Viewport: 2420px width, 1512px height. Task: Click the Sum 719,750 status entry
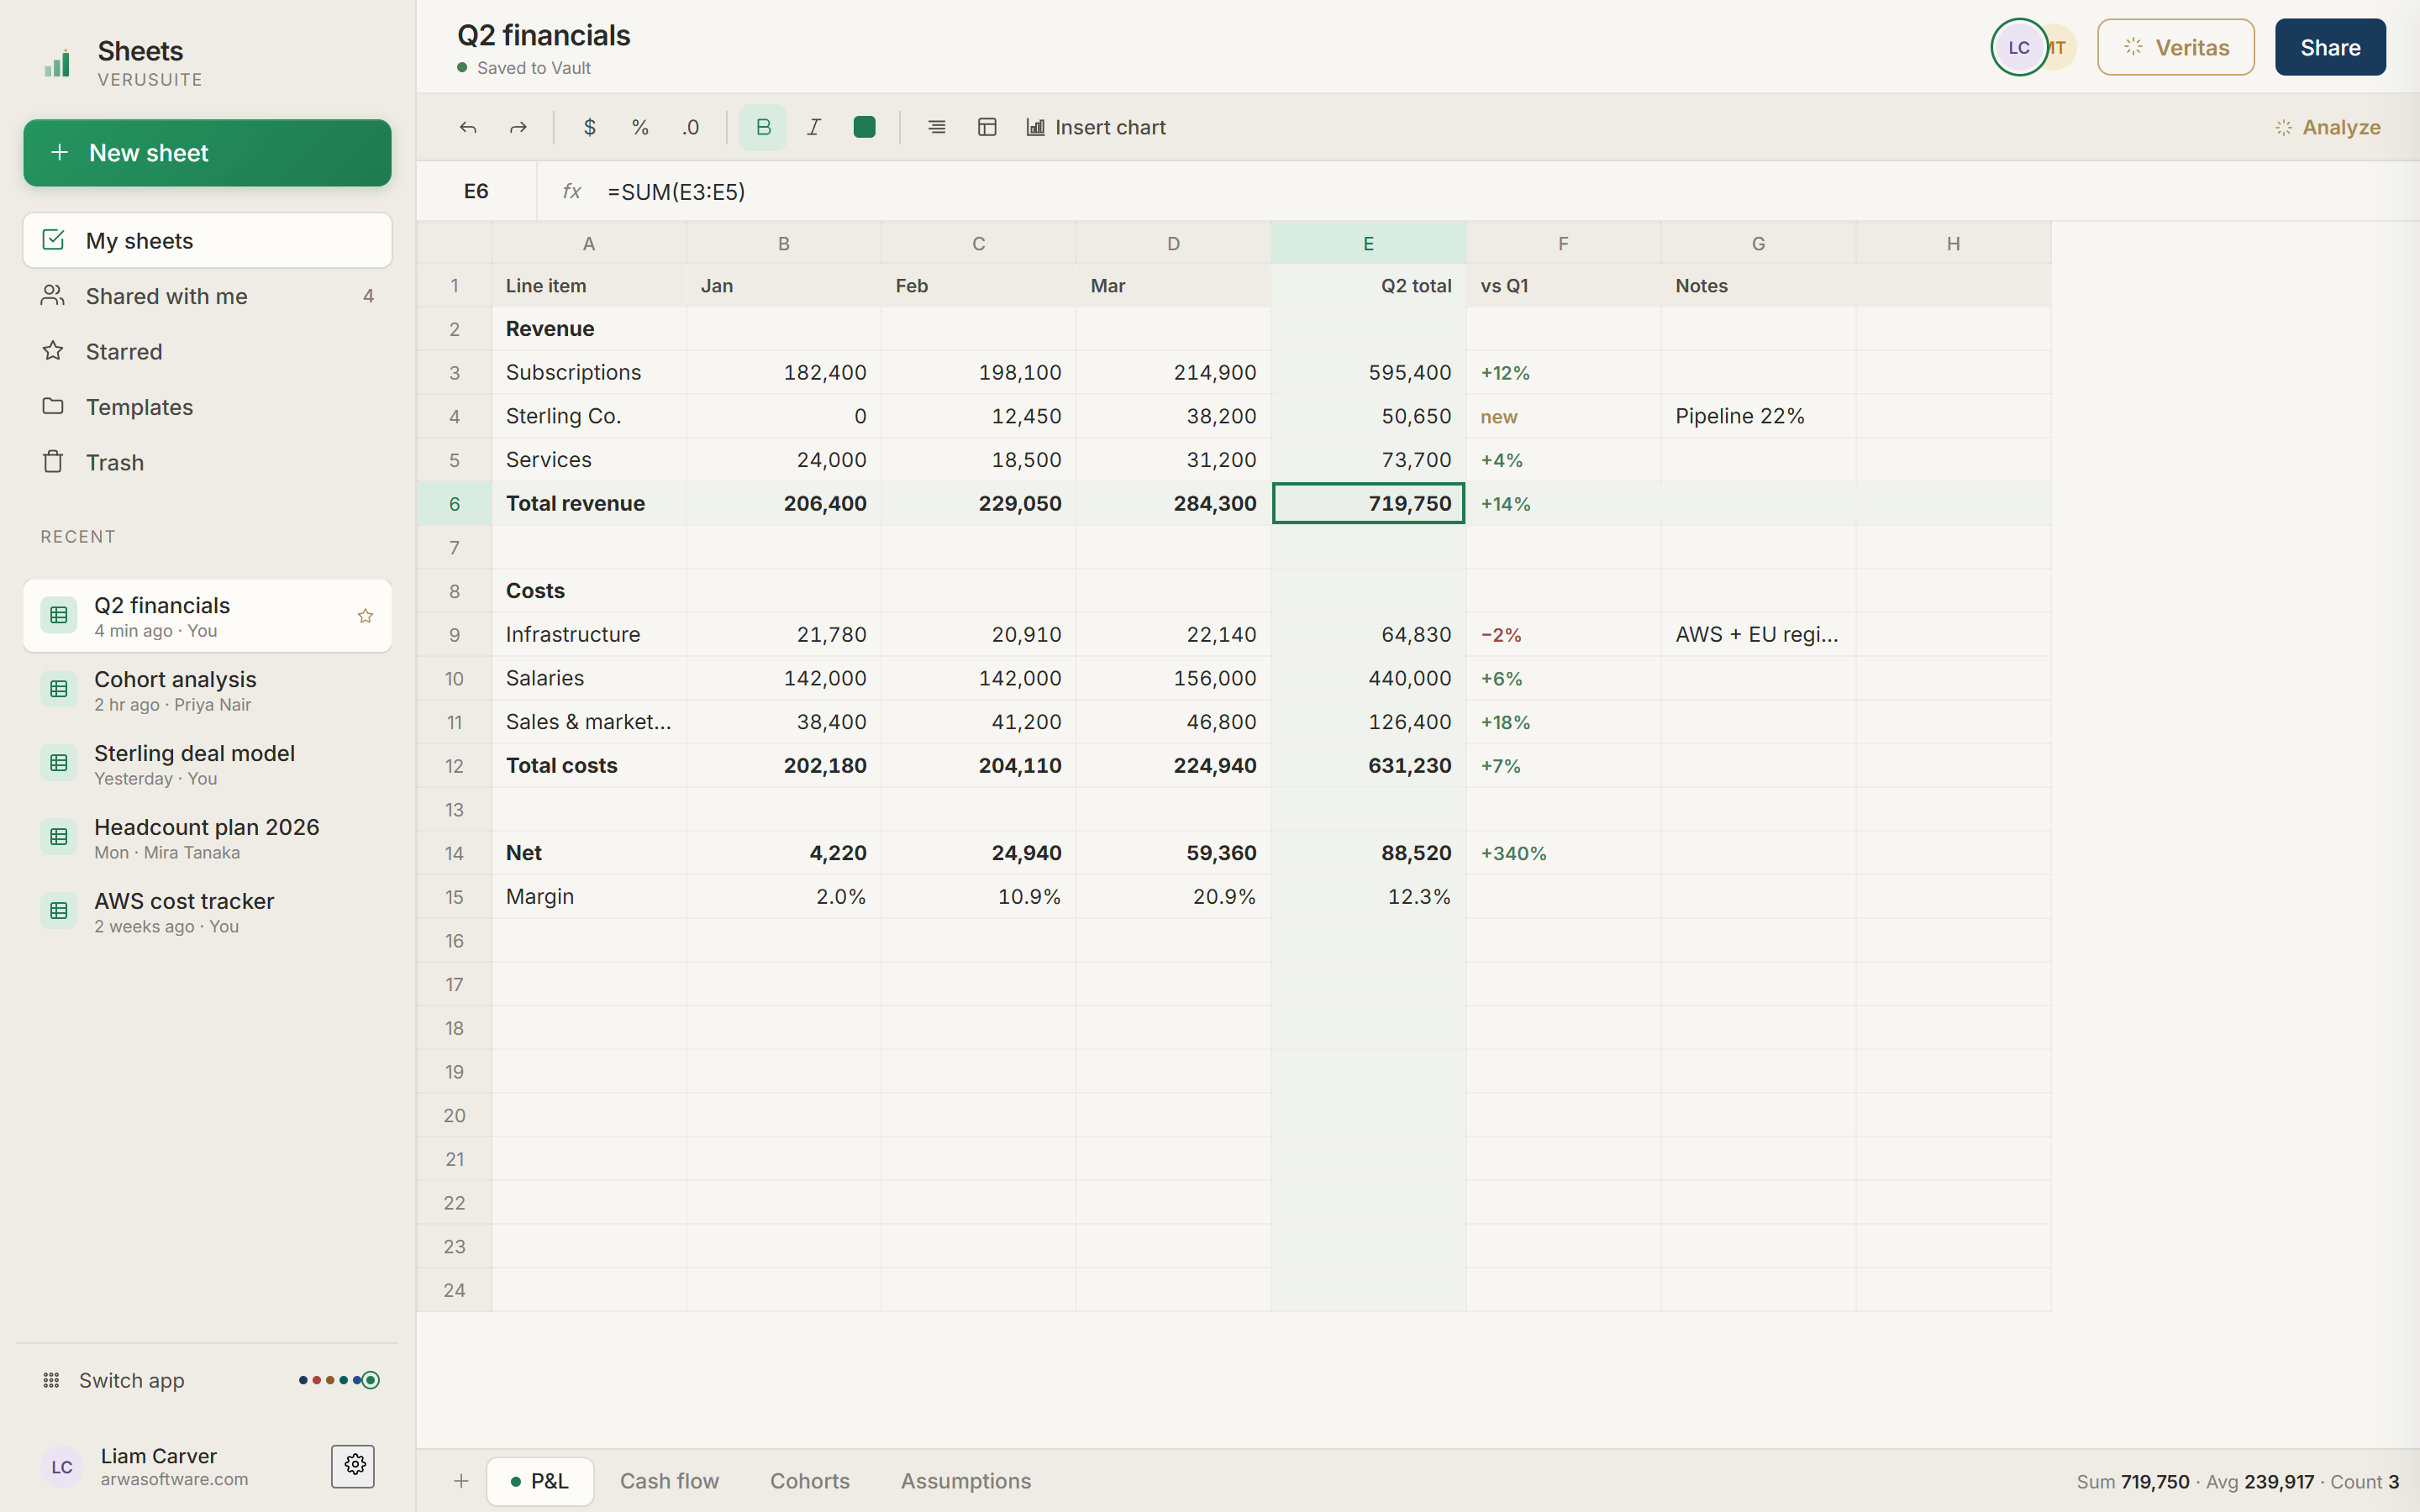coord(2132,1481)
